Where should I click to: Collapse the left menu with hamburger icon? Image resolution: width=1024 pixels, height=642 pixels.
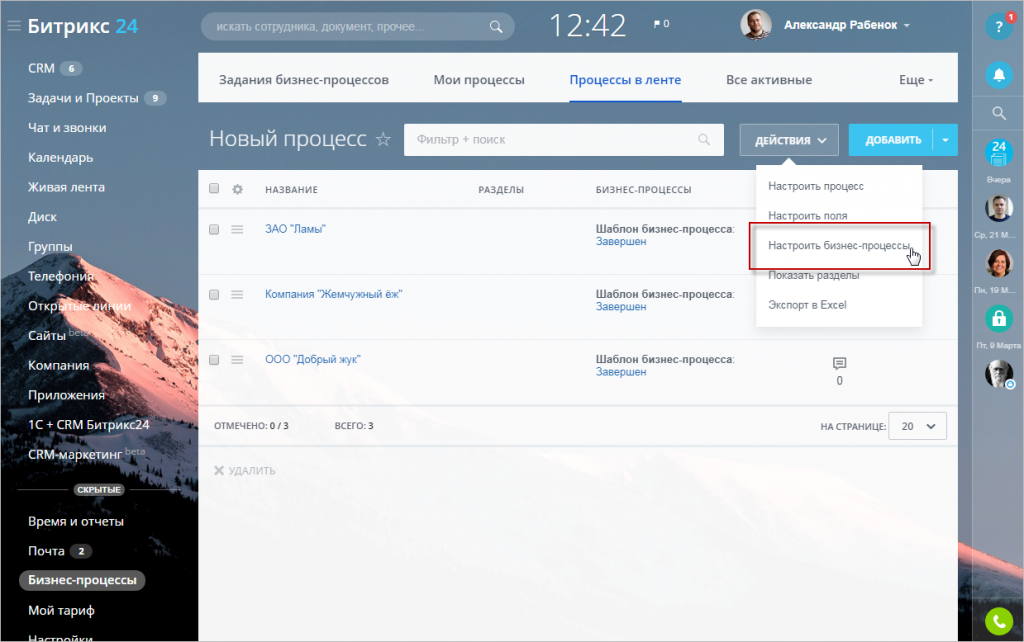click(x=14, y=26)
